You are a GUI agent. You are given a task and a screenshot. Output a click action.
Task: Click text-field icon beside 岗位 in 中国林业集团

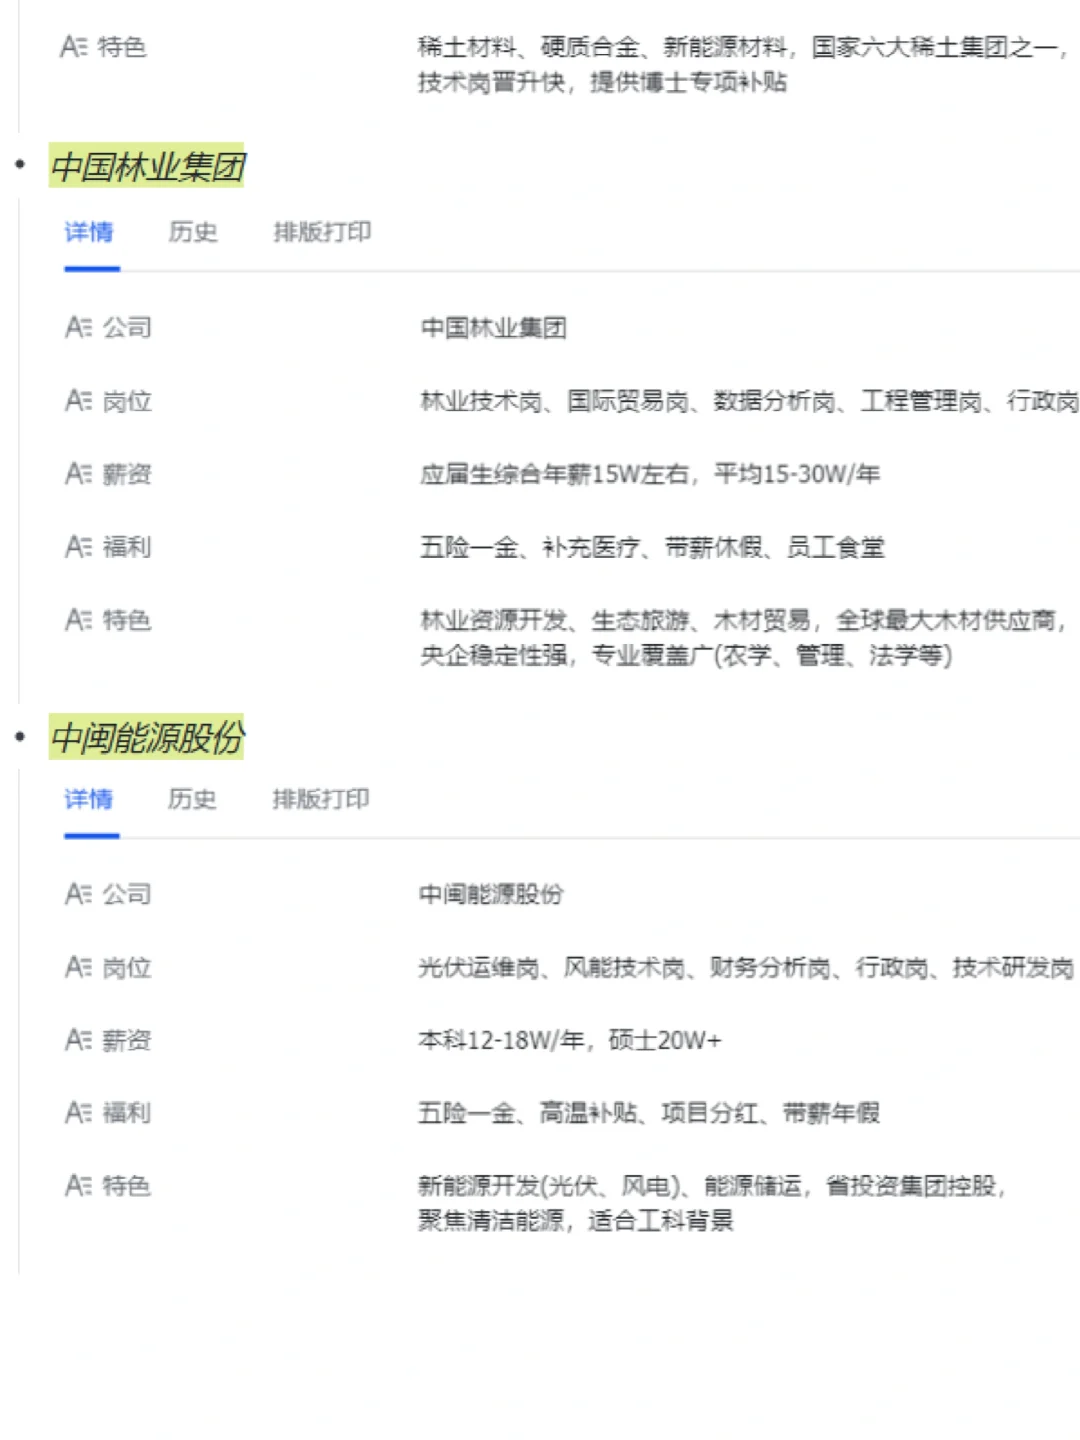(x=79, y=401)
